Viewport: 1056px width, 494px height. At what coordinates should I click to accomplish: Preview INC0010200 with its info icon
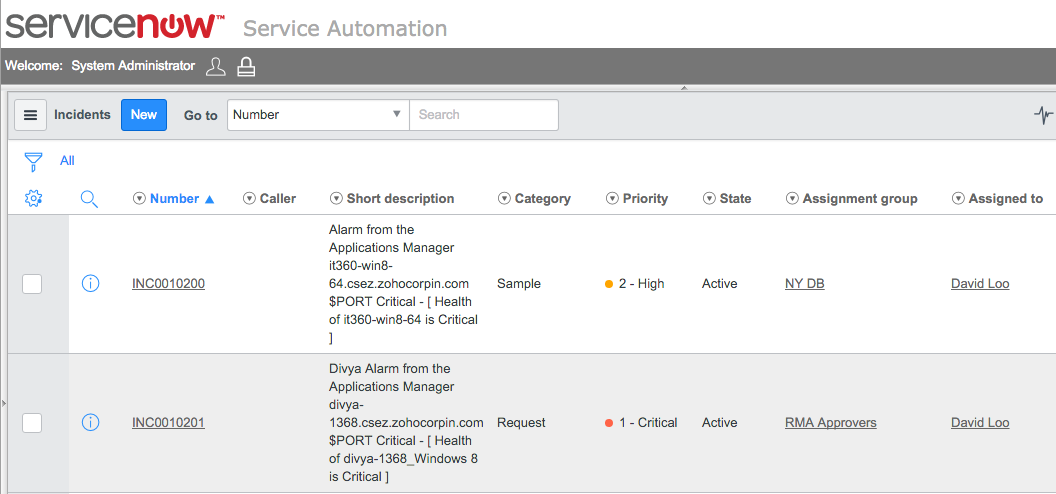point(90,284)
